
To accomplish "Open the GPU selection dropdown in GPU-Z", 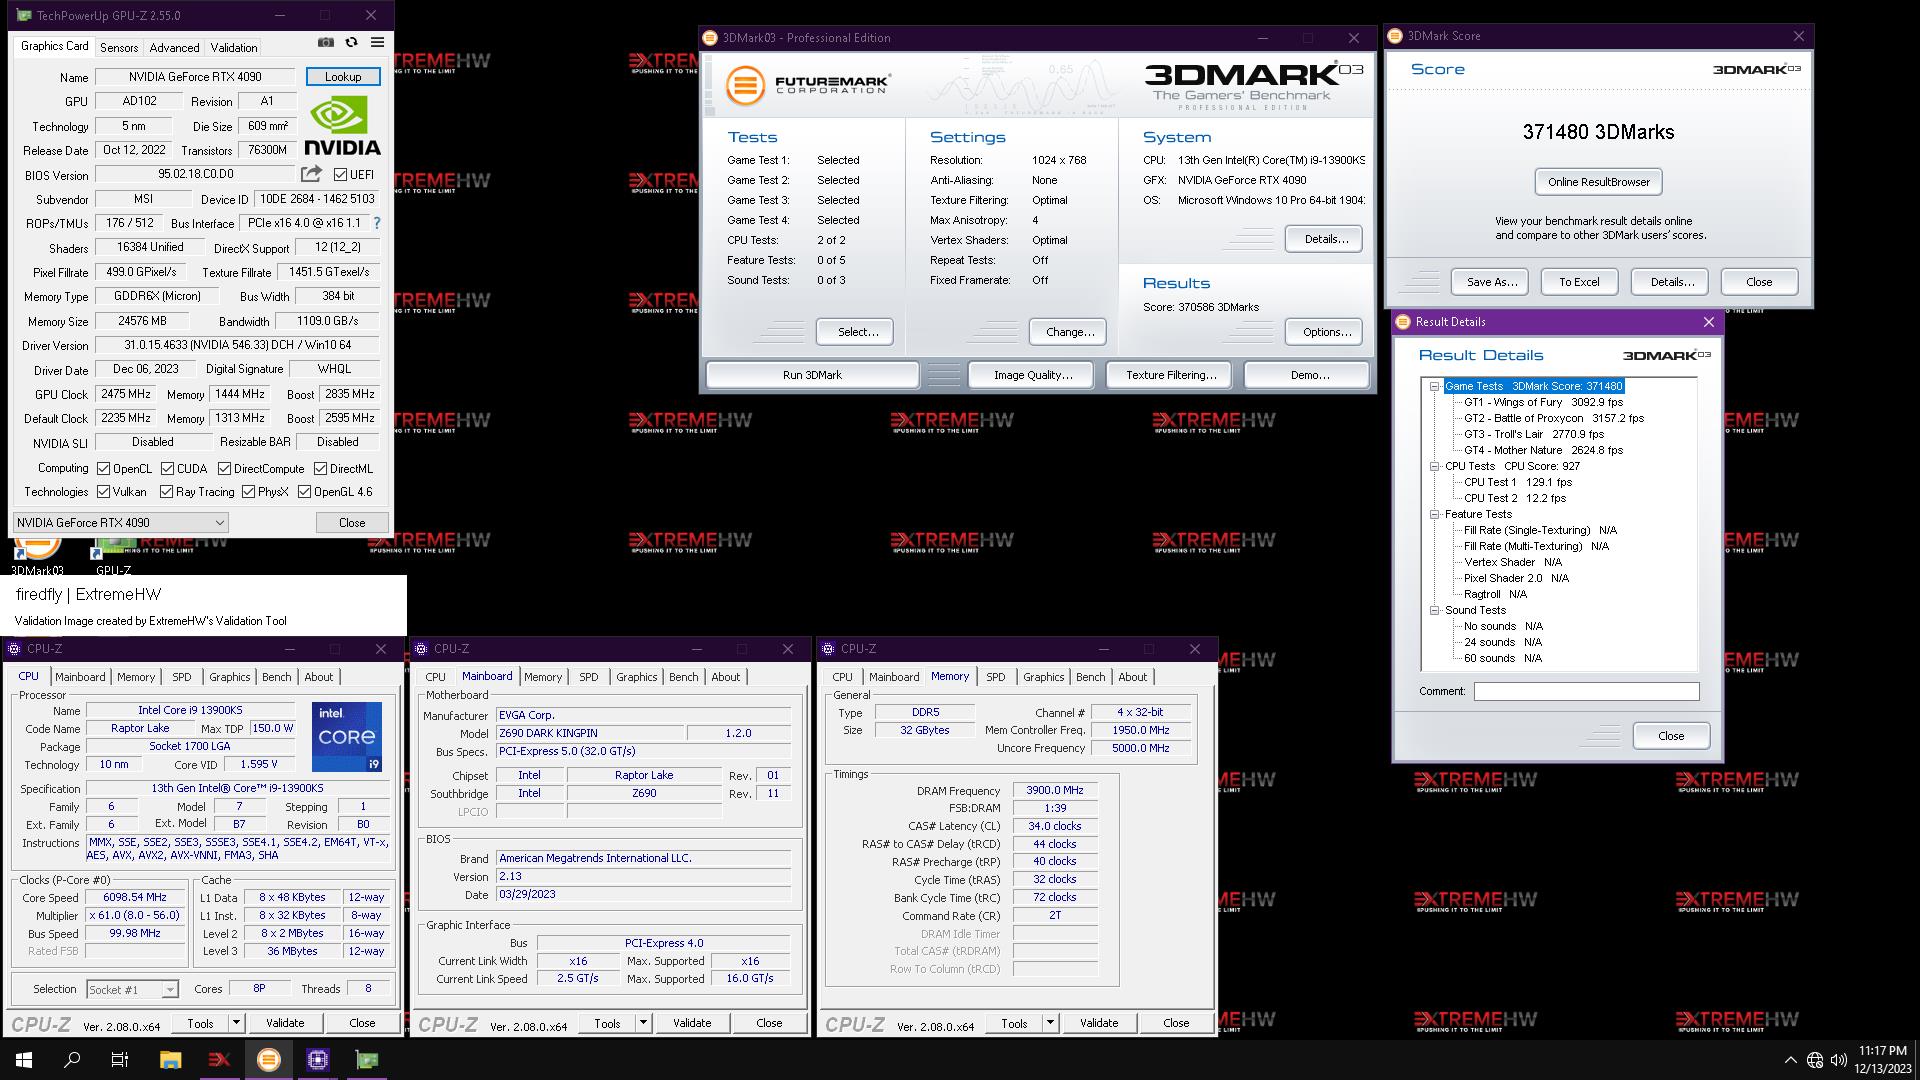I will (x=121, y=522).
